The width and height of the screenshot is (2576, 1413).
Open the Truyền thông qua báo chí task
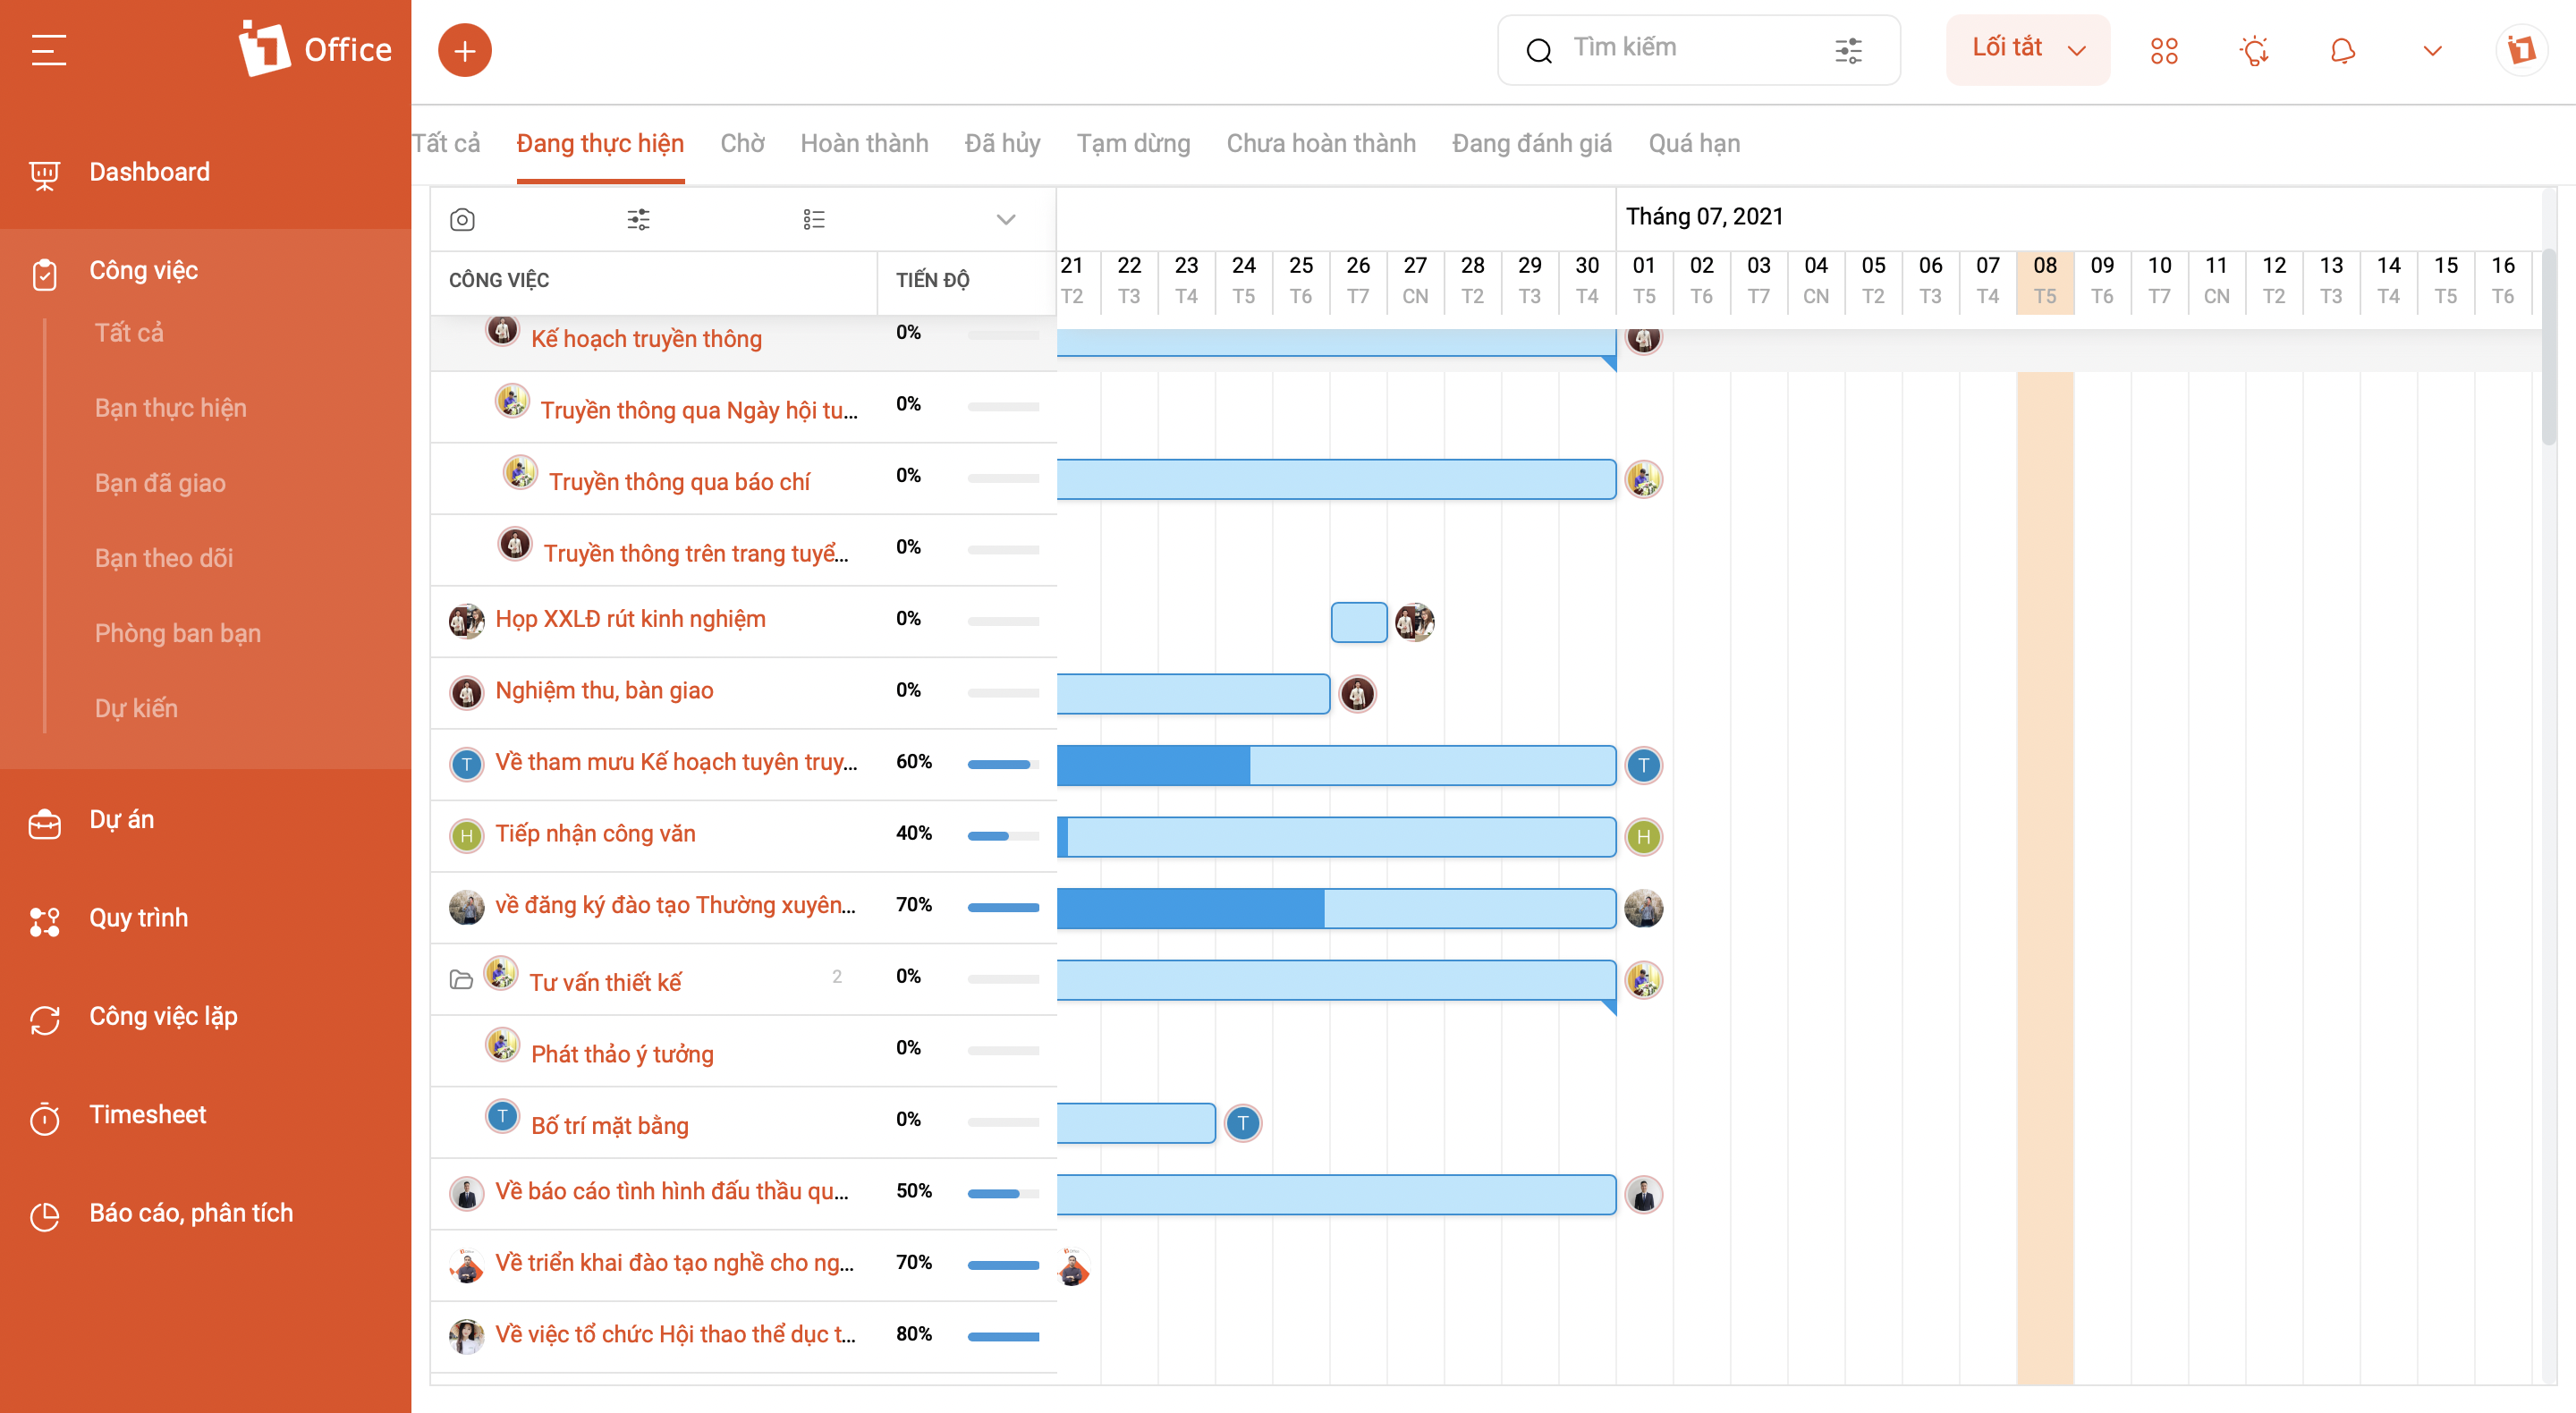(x=679, y=481)
